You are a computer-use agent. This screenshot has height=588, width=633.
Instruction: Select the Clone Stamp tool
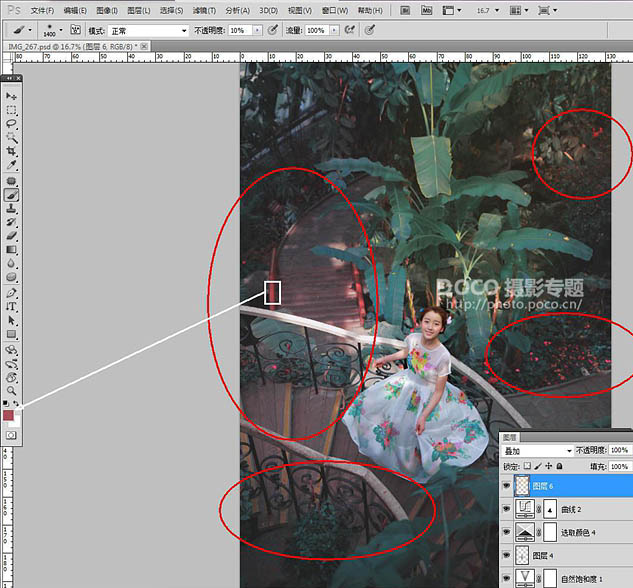11,209
